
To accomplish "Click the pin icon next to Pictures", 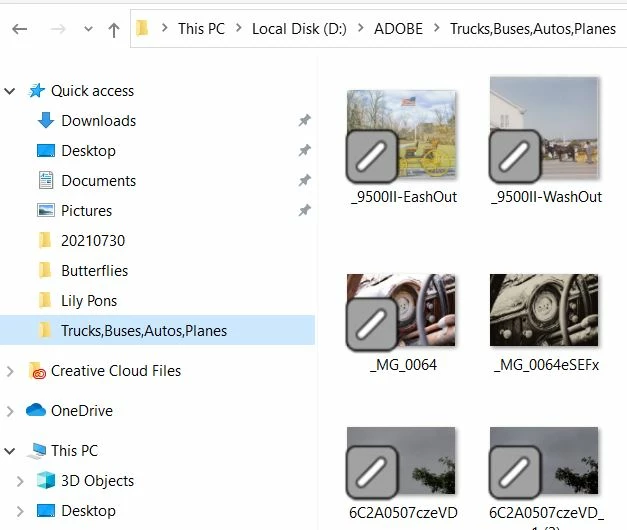I will pos(305,210).
